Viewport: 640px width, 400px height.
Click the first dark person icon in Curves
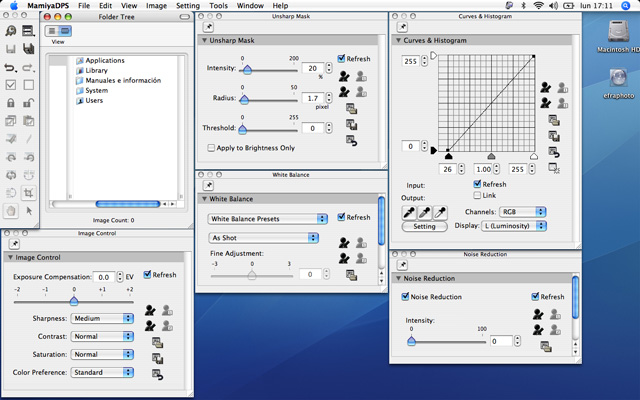pyautogui.click(x=546, y=87)
